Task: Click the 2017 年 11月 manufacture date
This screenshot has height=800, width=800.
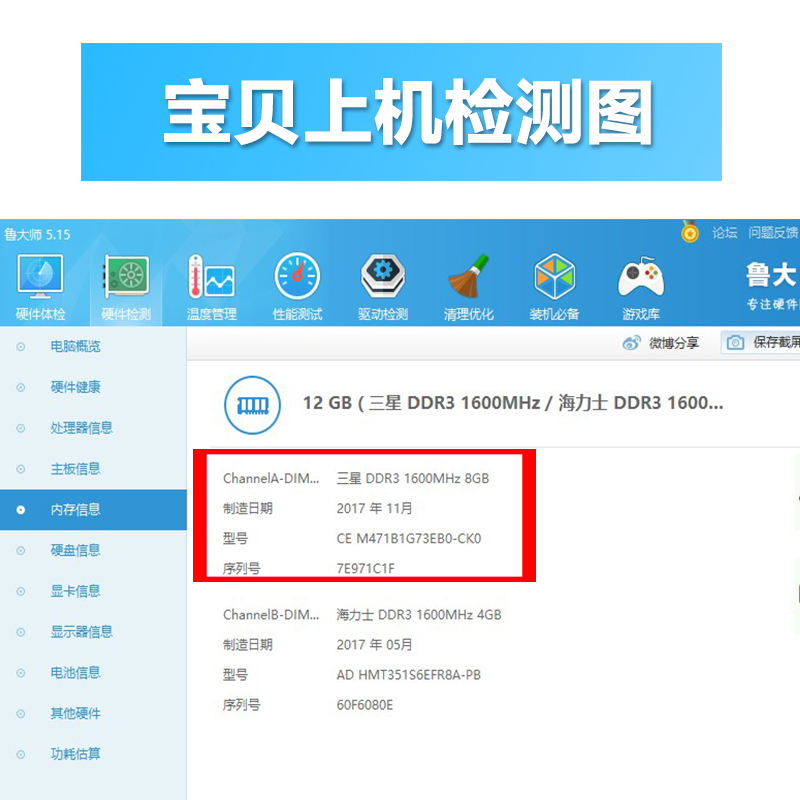Action: point(374,509)
